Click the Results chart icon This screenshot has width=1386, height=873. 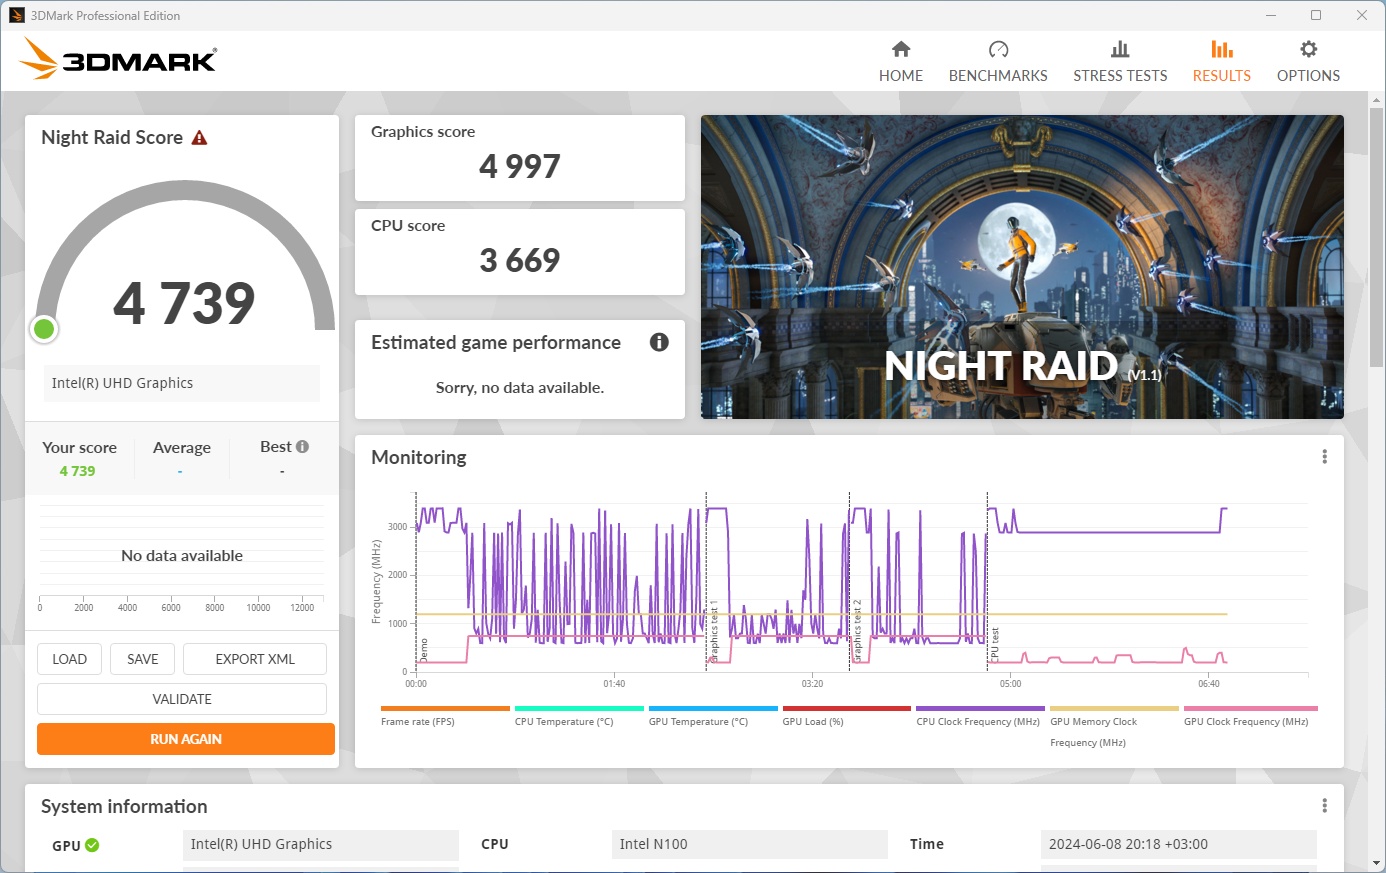1222,49
